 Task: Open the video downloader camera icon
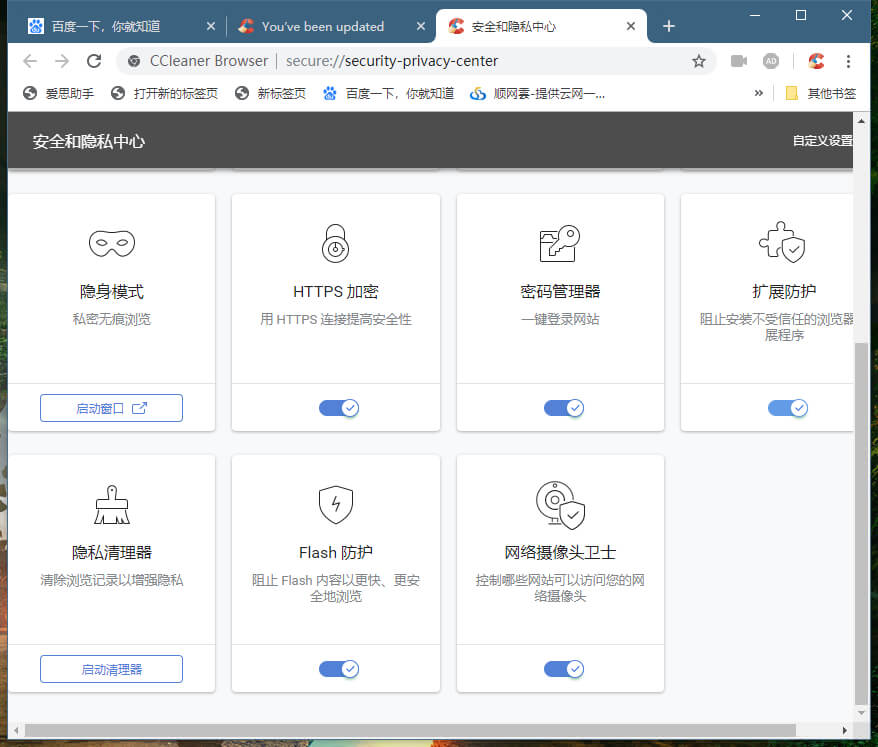pos(739,61)
